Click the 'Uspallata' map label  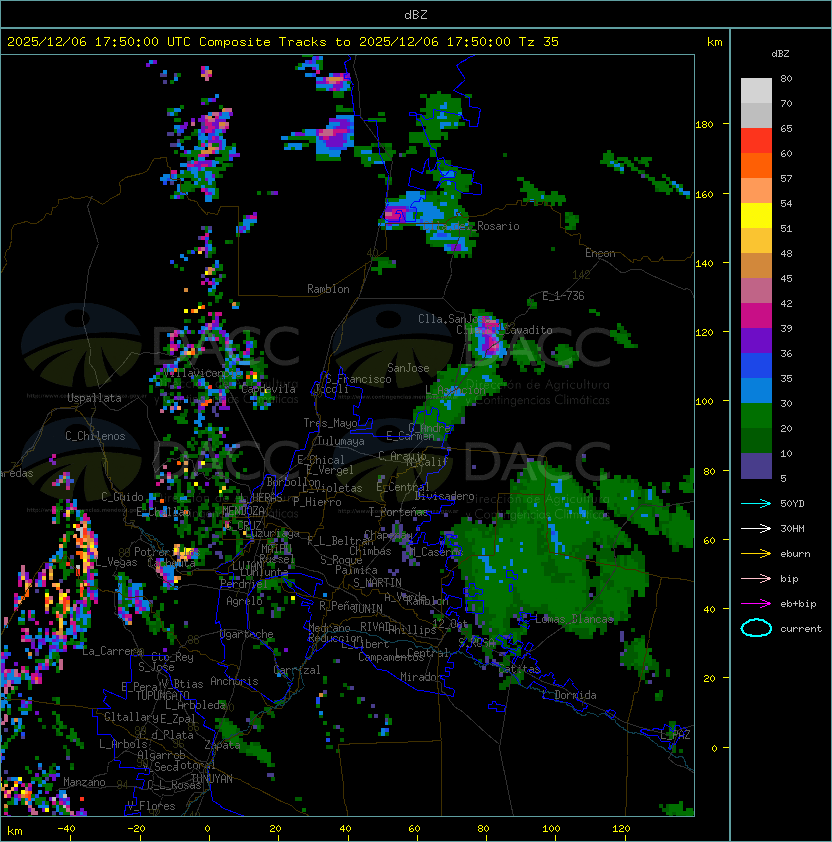[94, 398]
